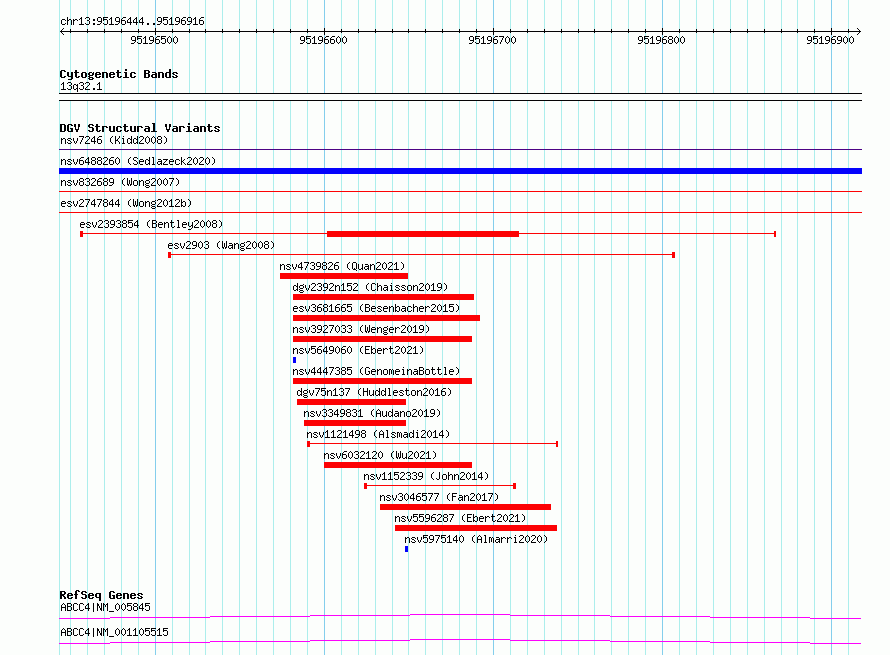Click ruler position 95196800

661,40
